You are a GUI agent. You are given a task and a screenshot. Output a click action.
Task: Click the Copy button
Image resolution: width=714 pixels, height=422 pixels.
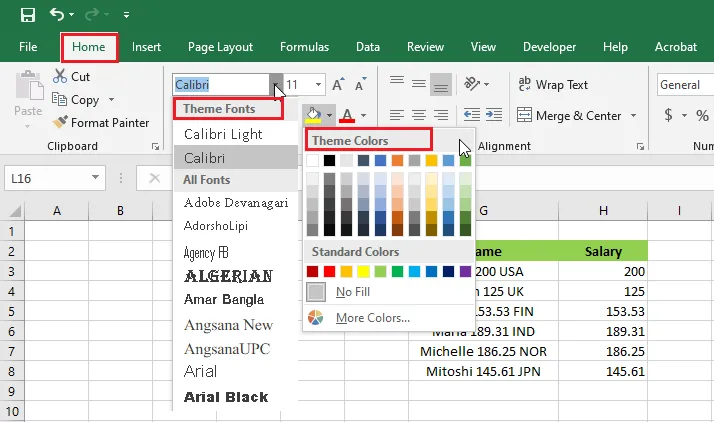coord(76,100)
